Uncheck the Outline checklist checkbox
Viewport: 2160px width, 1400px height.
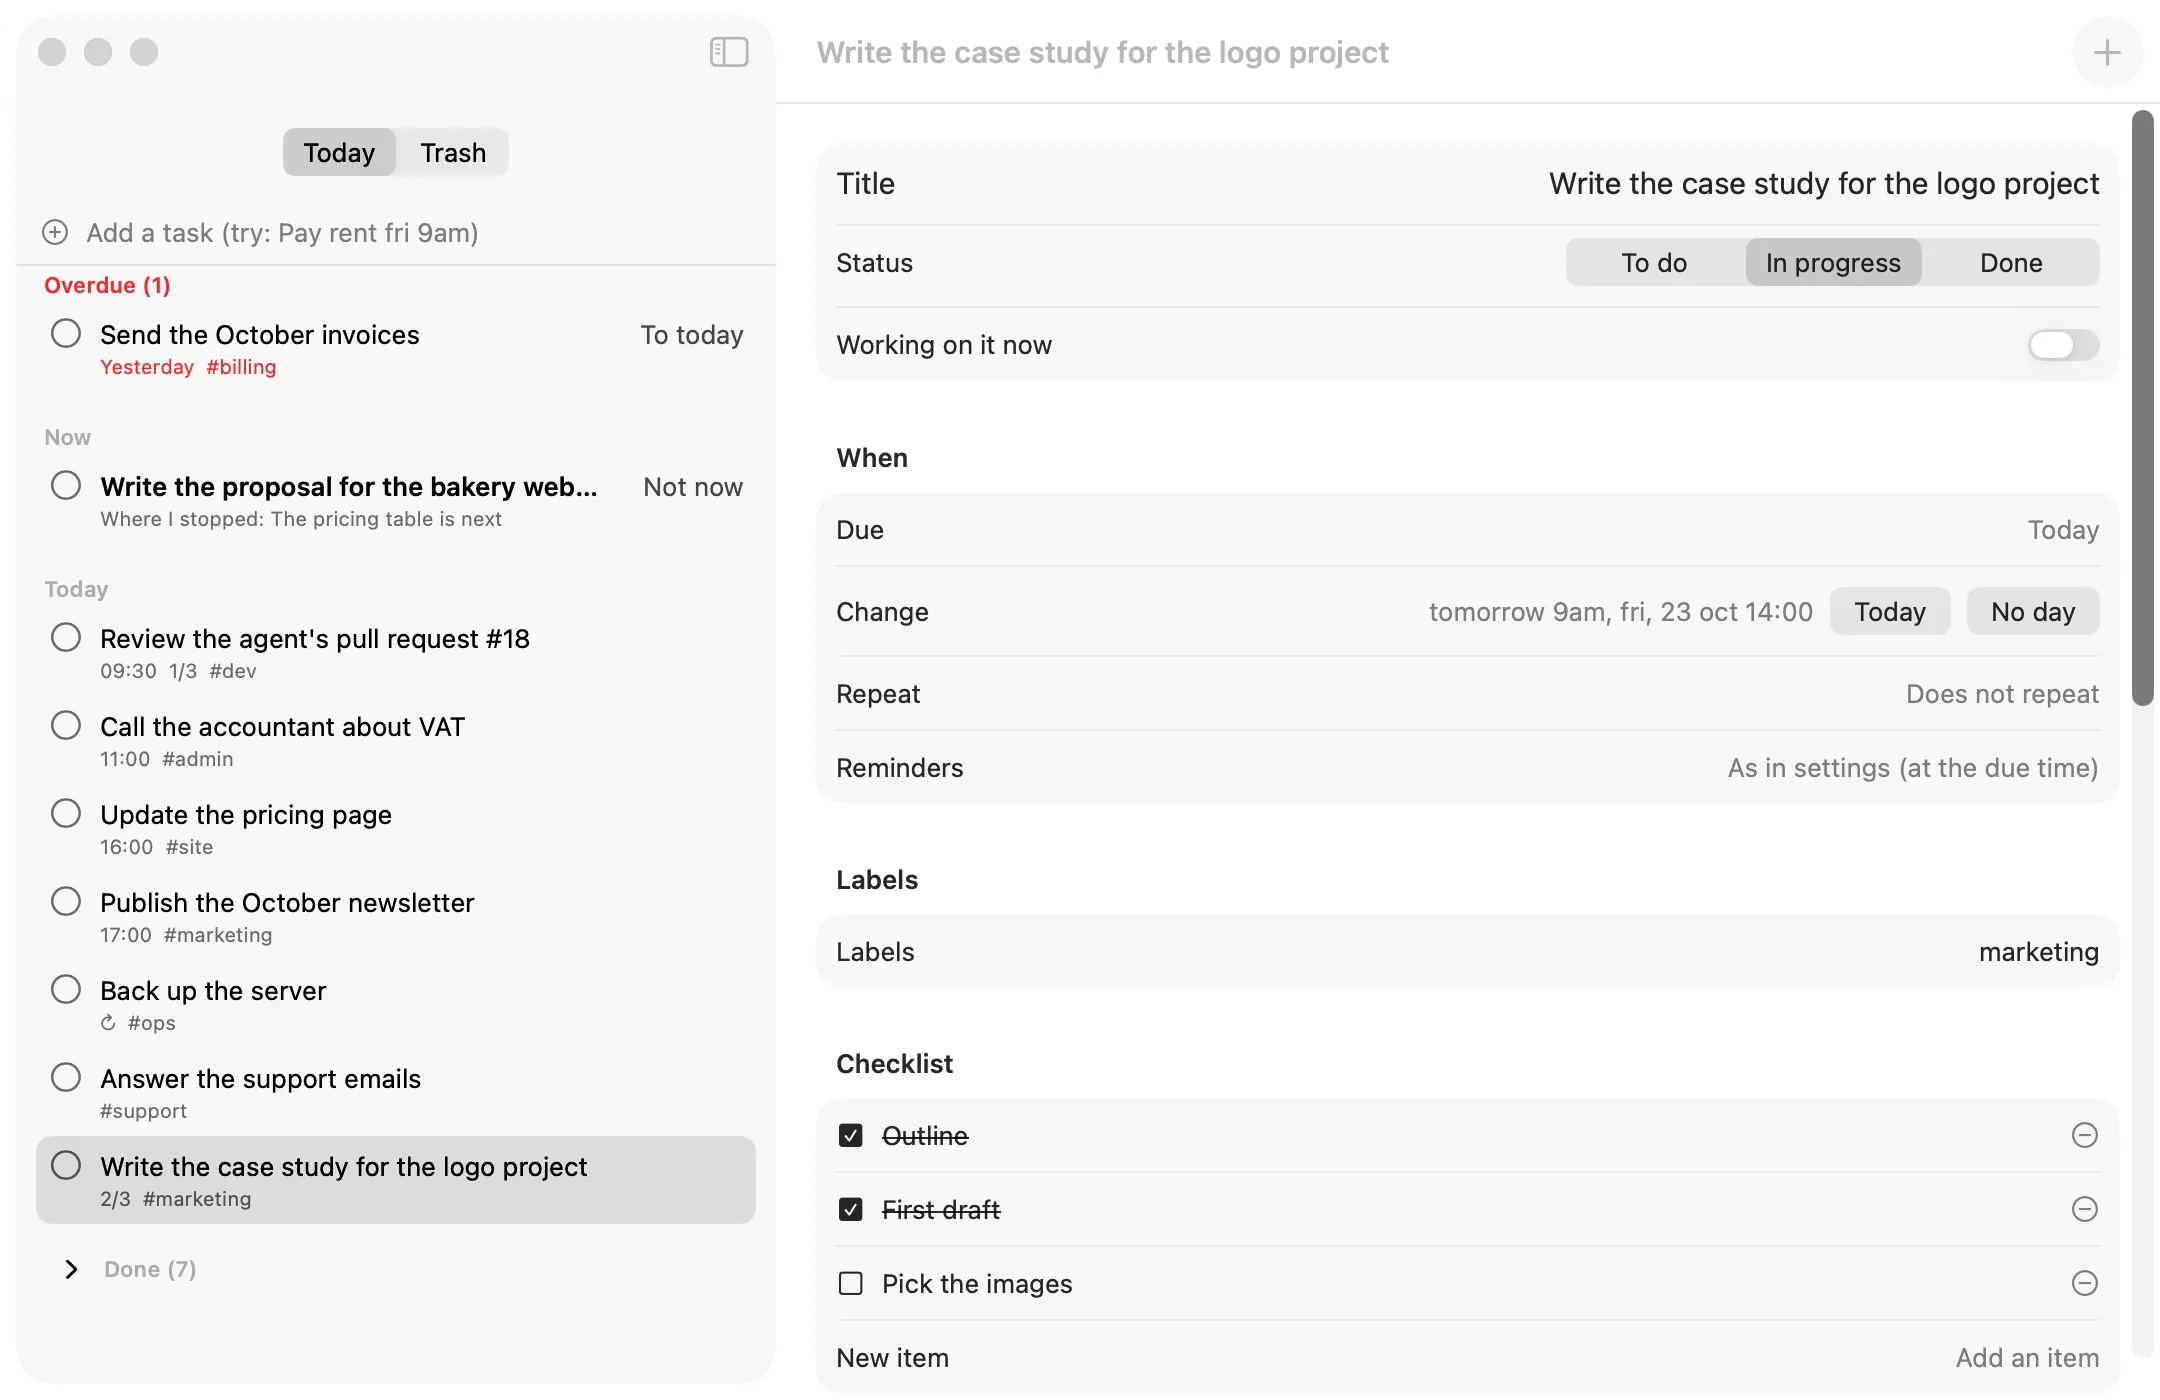coord(850,1135)
